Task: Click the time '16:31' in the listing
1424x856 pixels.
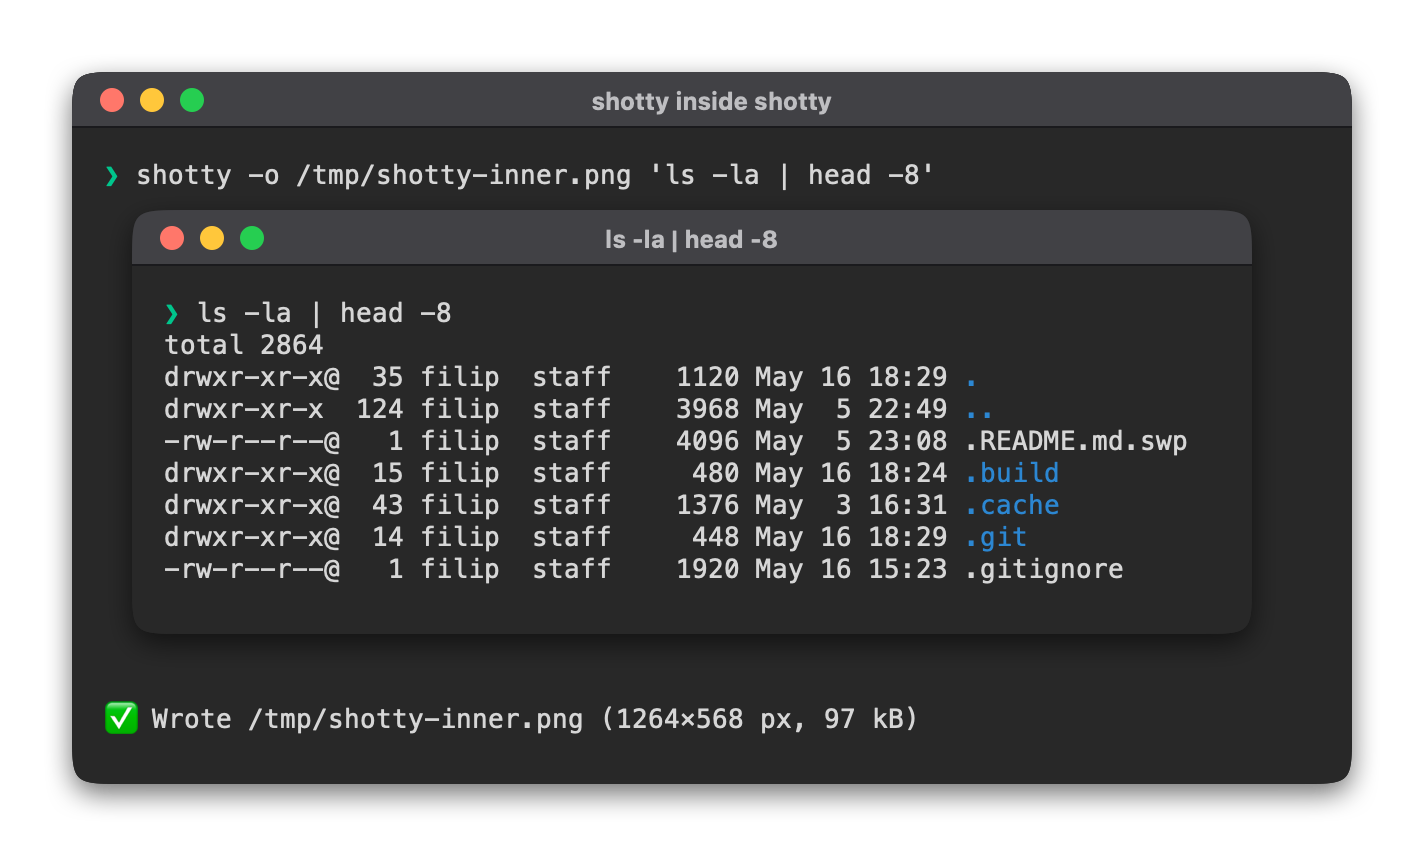Action: click(908, 505)
